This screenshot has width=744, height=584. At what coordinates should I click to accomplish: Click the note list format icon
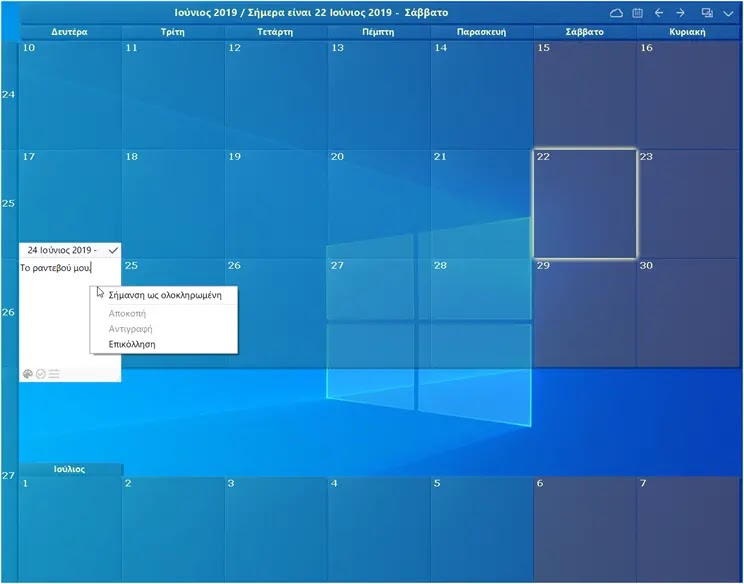[54, 374]
